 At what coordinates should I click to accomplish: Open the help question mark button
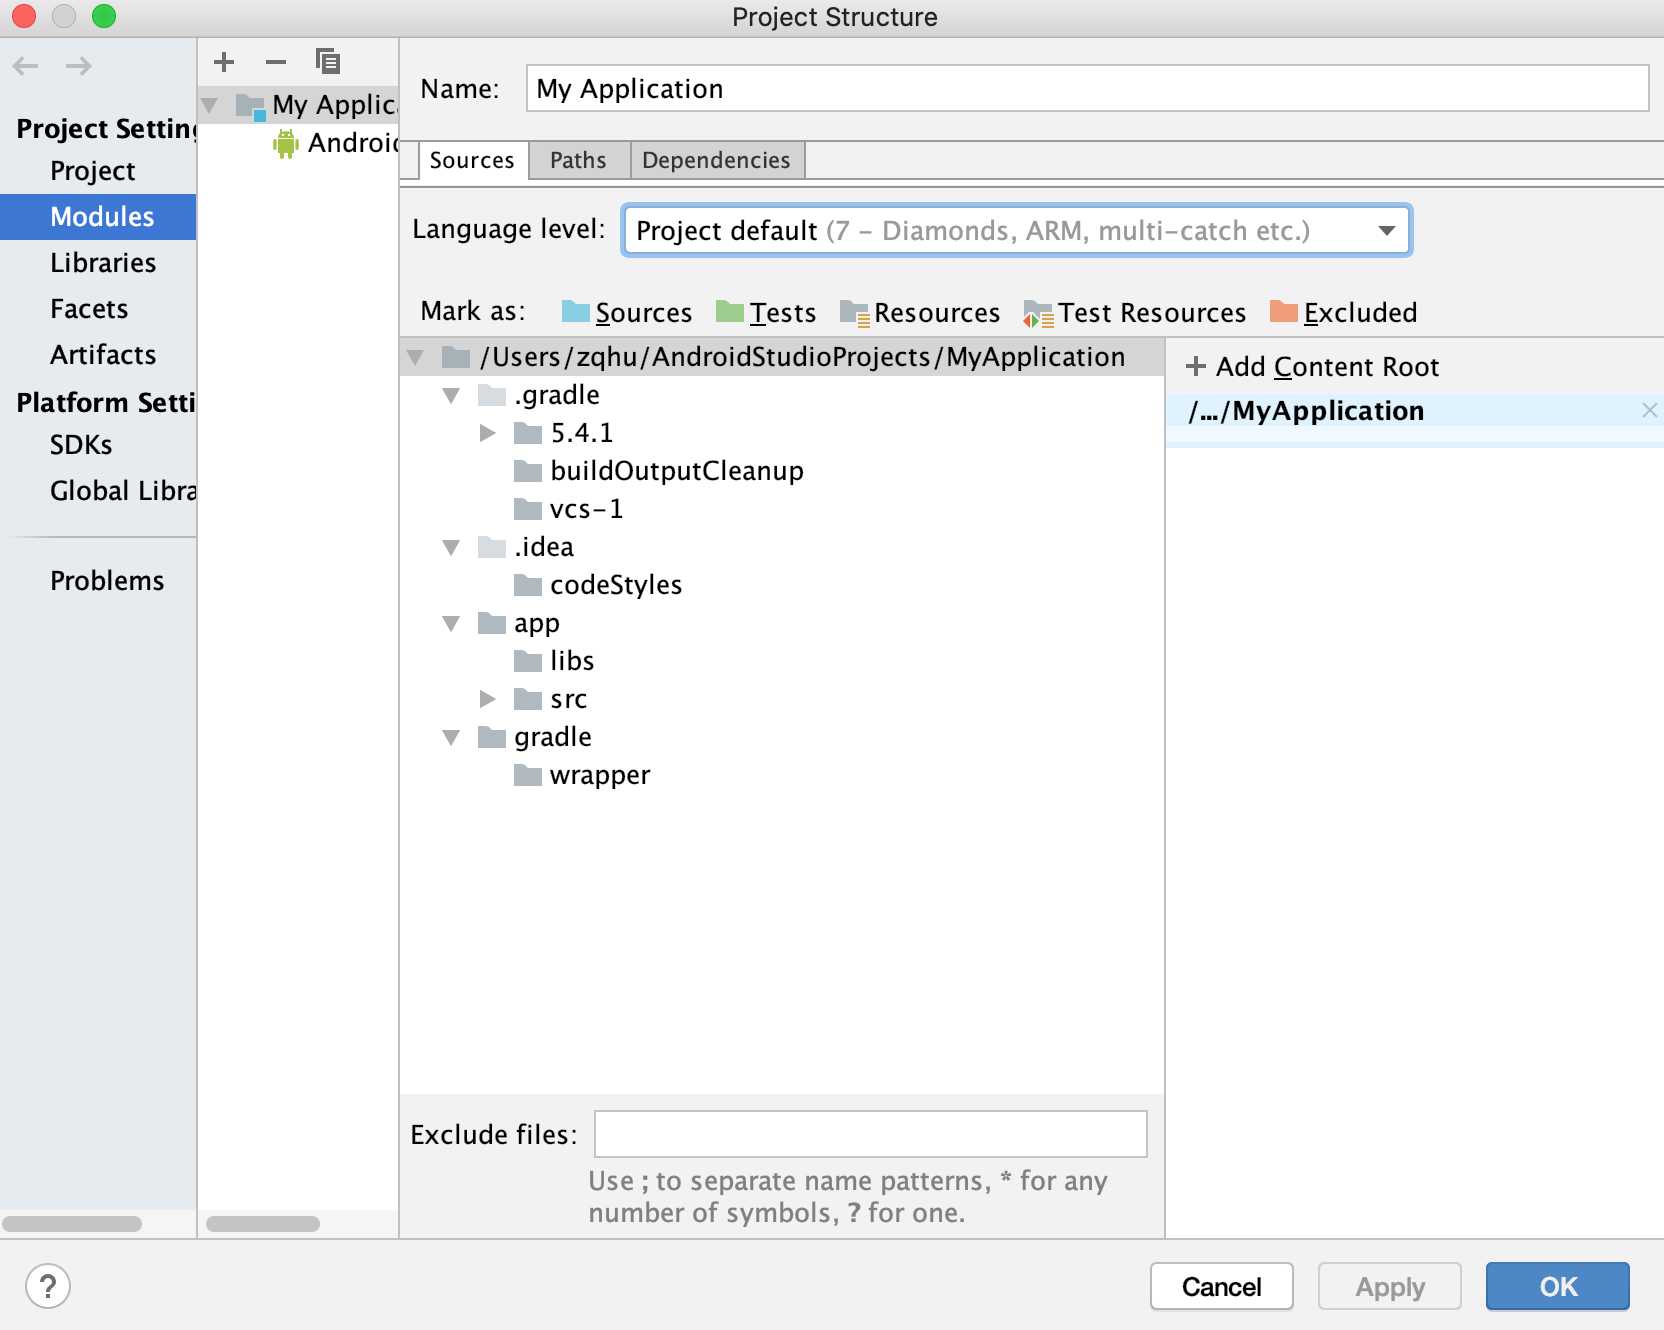pos(48,1286)
